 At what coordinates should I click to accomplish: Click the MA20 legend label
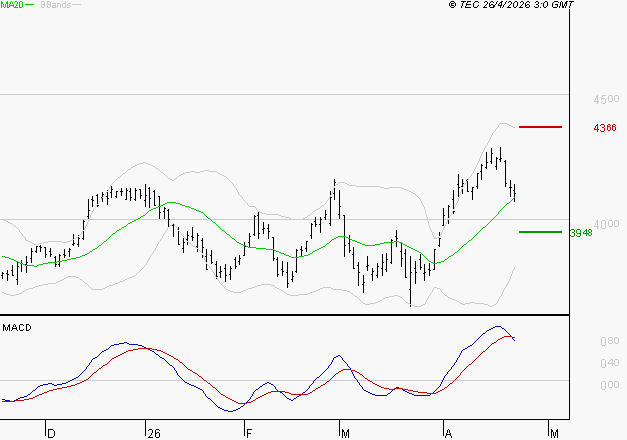tap(12, 5)
